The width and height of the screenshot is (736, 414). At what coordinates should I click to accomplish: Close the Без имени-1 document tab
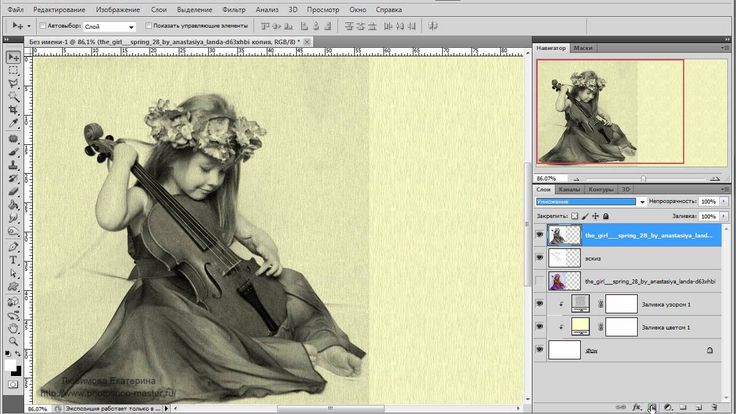[x=307, y=42]
